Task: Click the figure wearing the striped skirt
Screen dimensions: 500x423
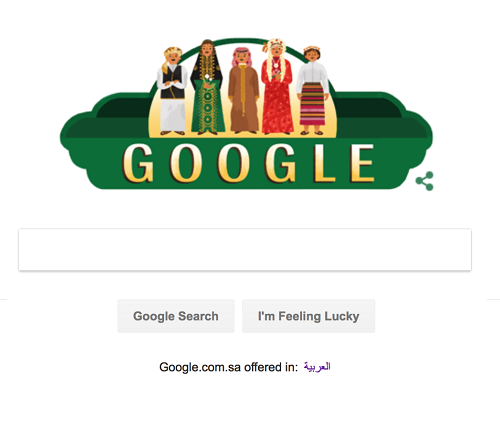Action: 313,91
